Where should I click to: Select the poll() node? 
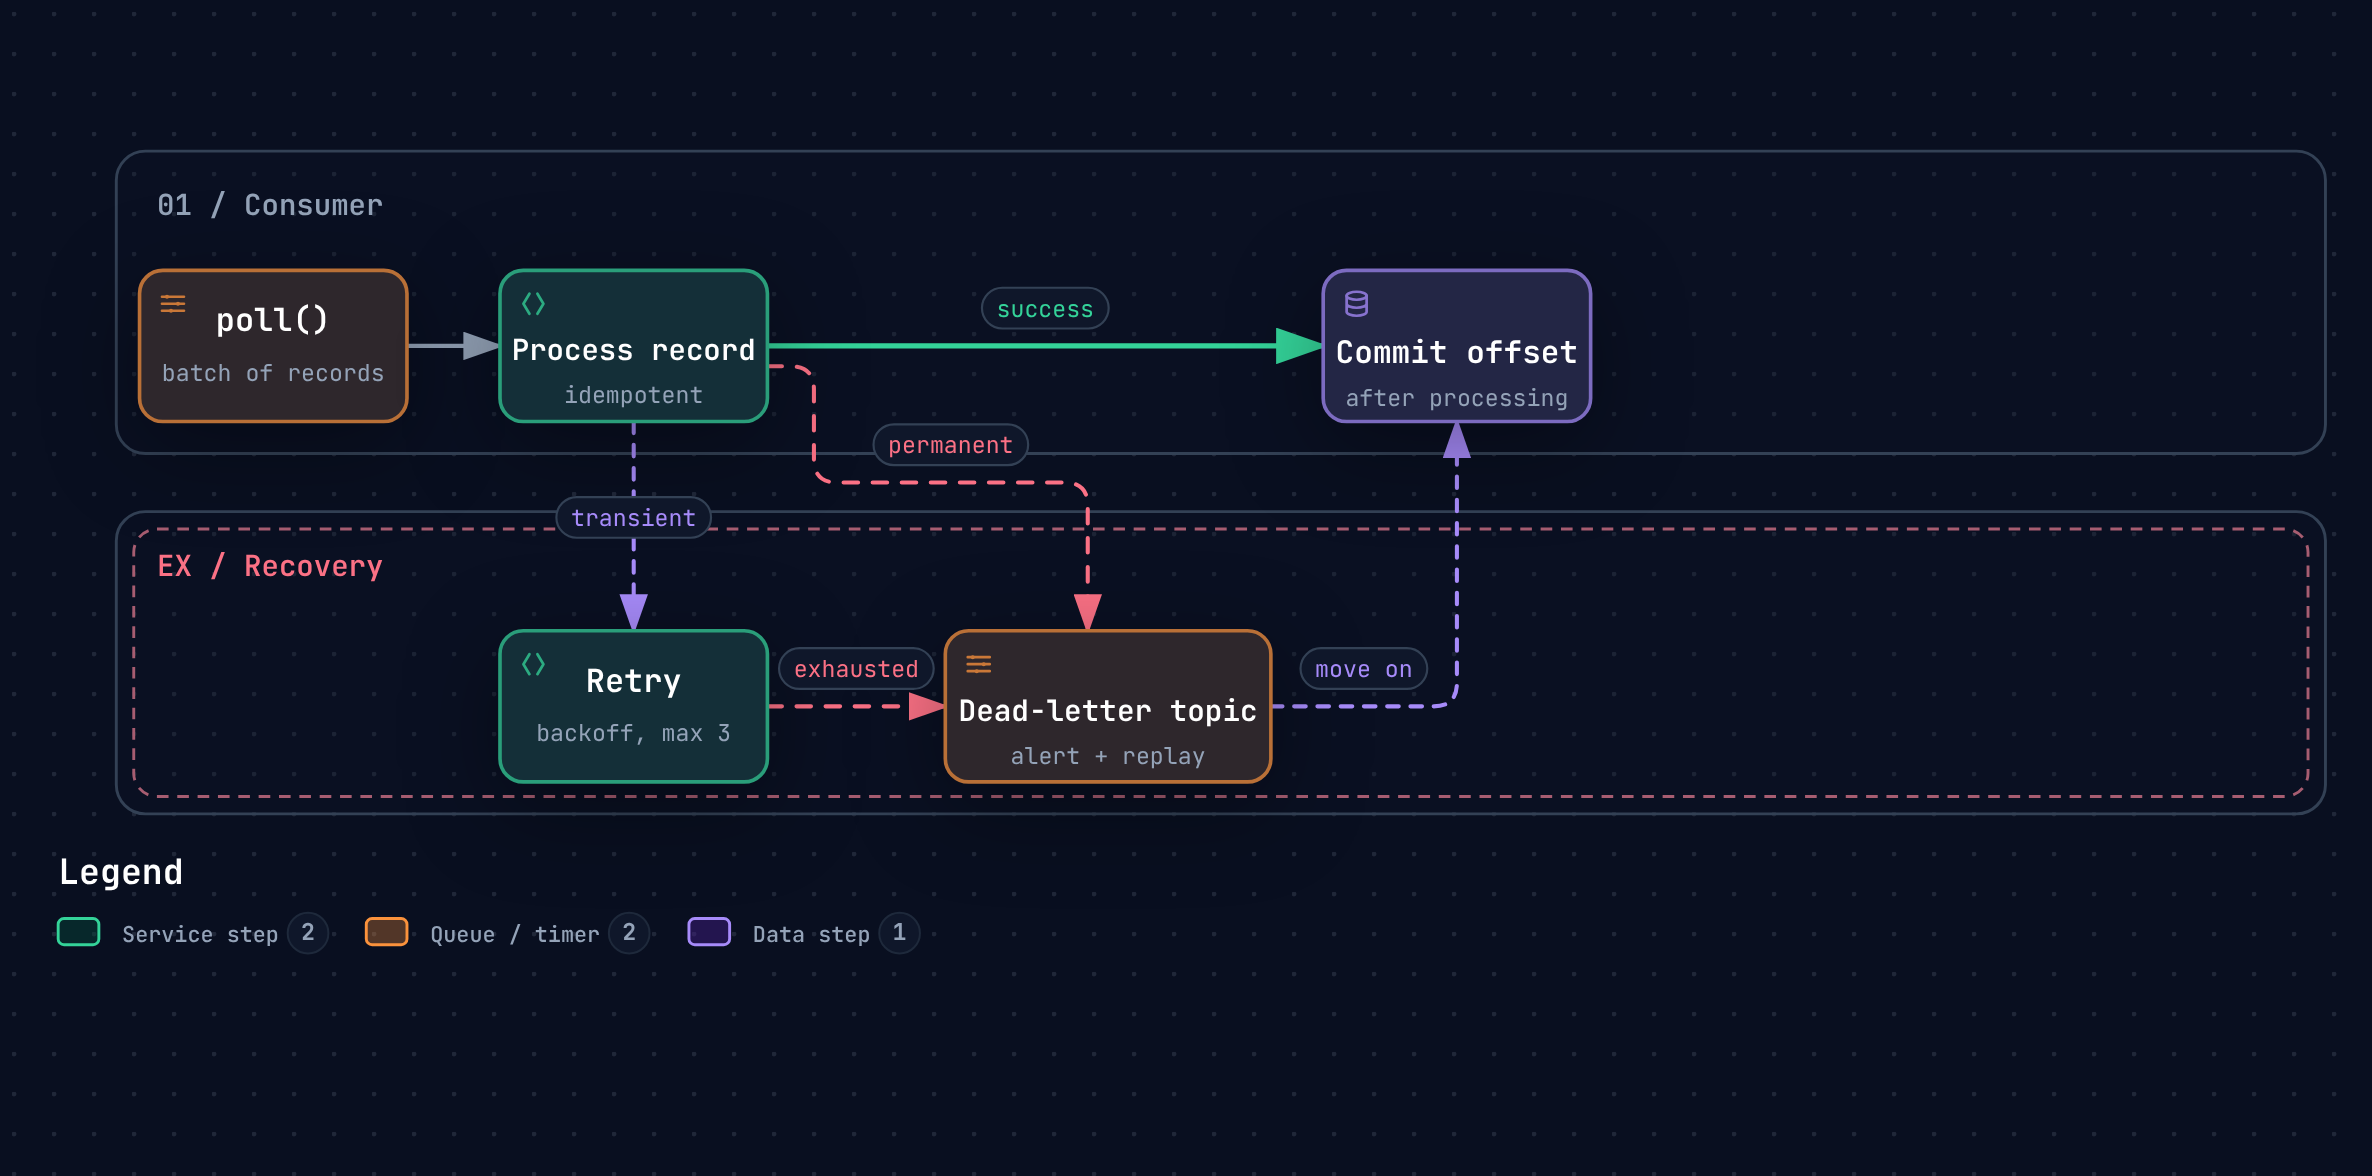click(x=273, y=346)
